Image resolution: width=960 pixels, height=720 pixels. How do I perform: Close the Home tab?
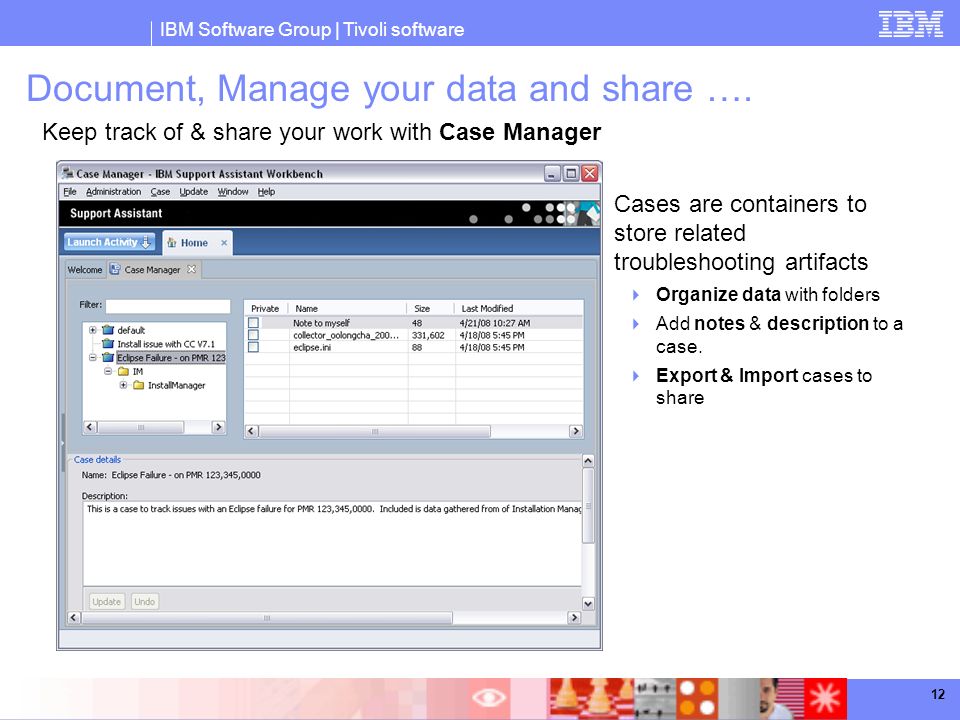(x=224, y=243)
